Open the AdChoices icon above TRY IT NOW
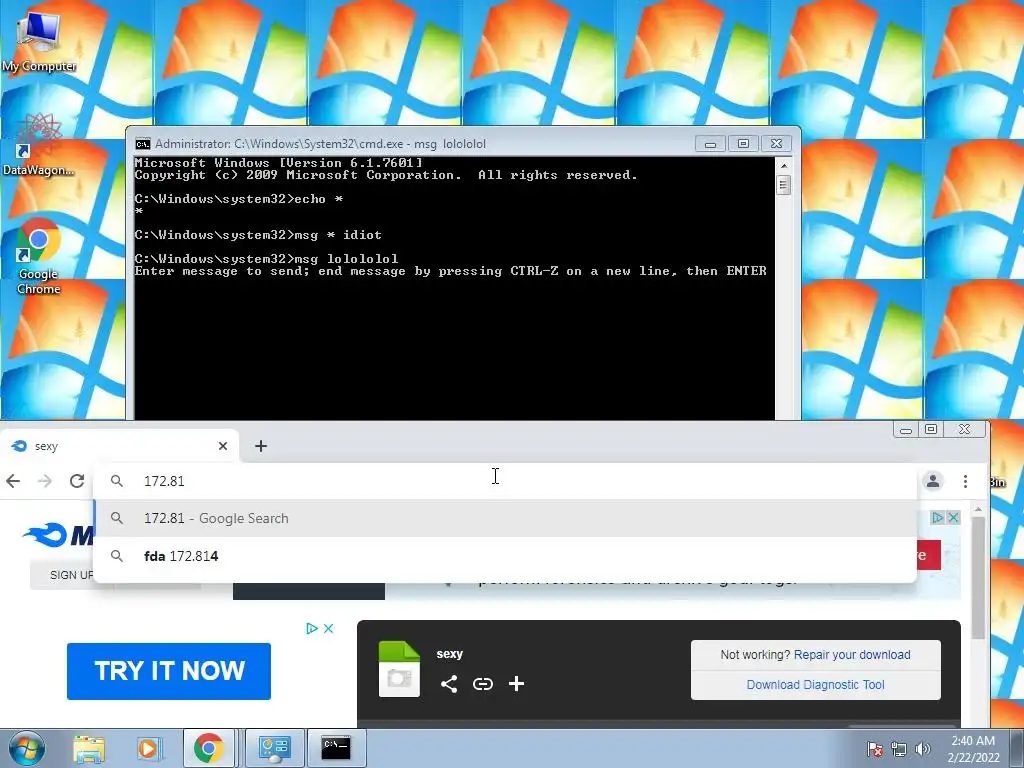Image resolution: width=1024 pixels, height=768 pixels. (x=312, y=628)
